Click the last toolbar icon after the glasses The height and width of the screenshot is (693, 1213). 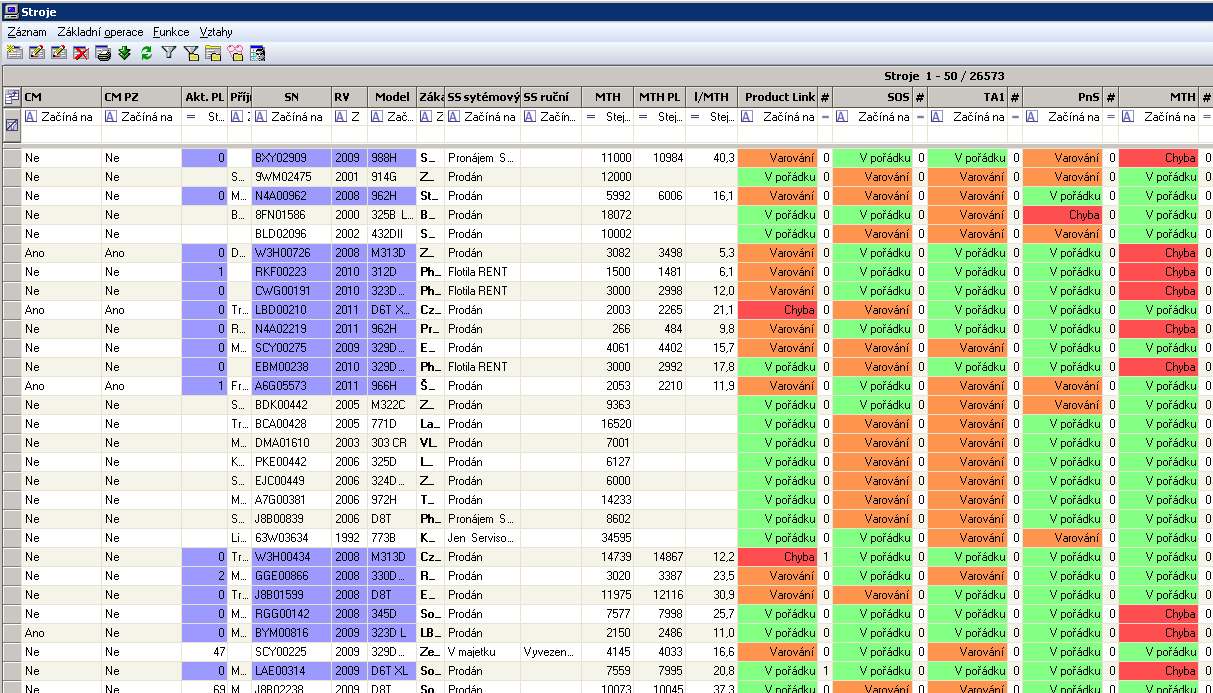point(257,53)
